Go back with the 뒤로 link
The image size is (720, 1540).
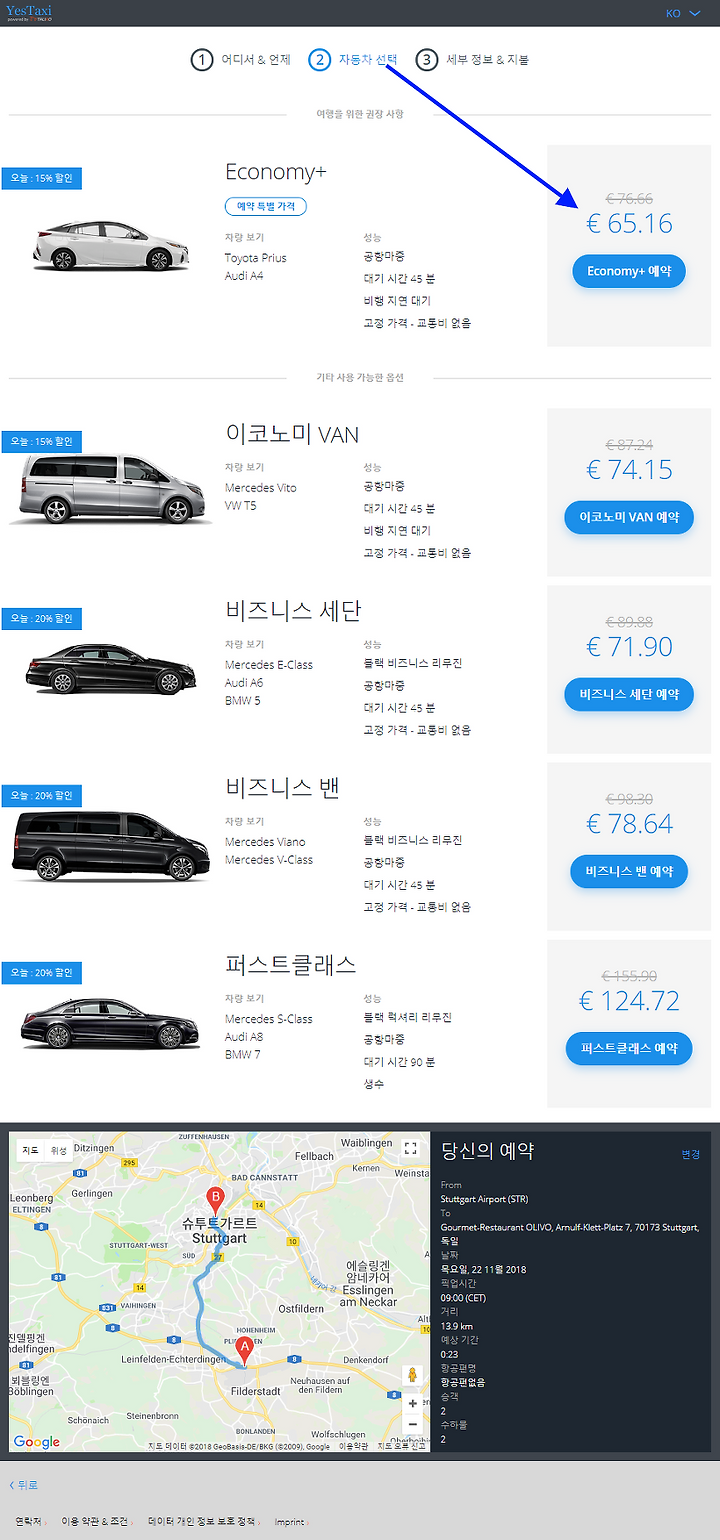24,1485
